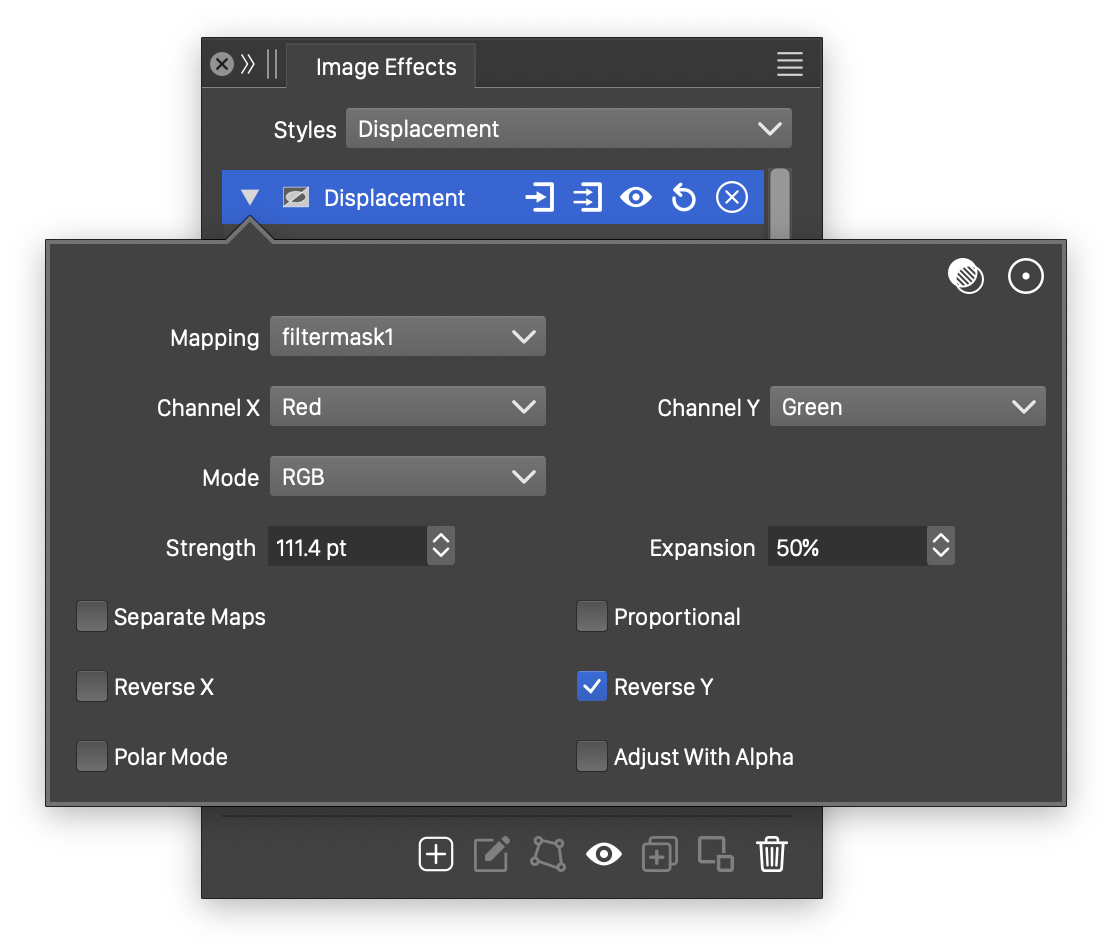Click the striped circle icon in popup
Screen dimensions: 1112x952
(966, 276)
